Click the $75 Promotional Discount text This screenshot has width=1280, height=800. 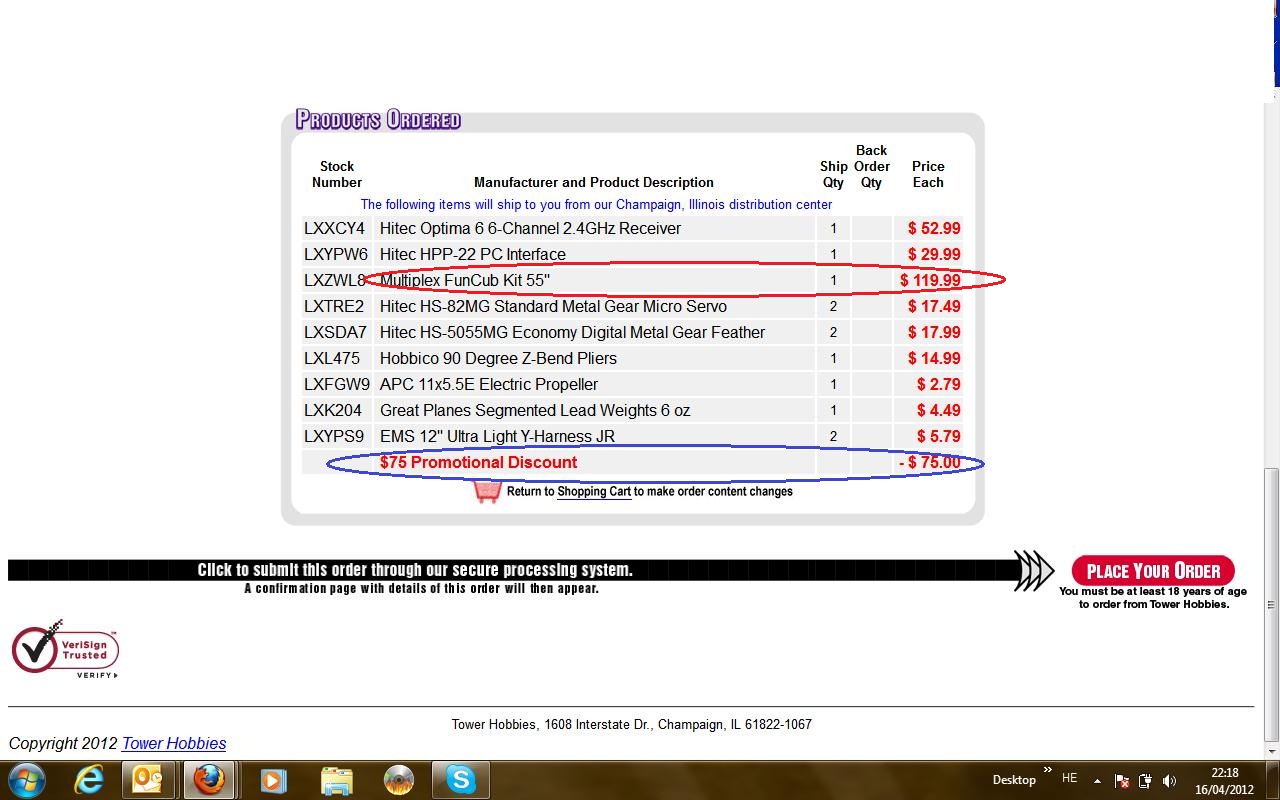(478, 462)
